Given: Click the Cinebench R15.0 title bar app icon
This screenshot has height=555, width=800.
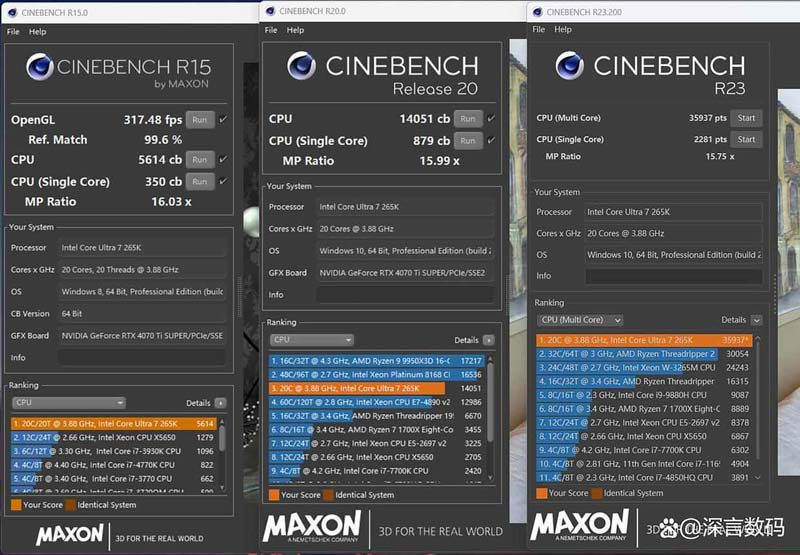Looking at the screenshot, I should 12,12.
